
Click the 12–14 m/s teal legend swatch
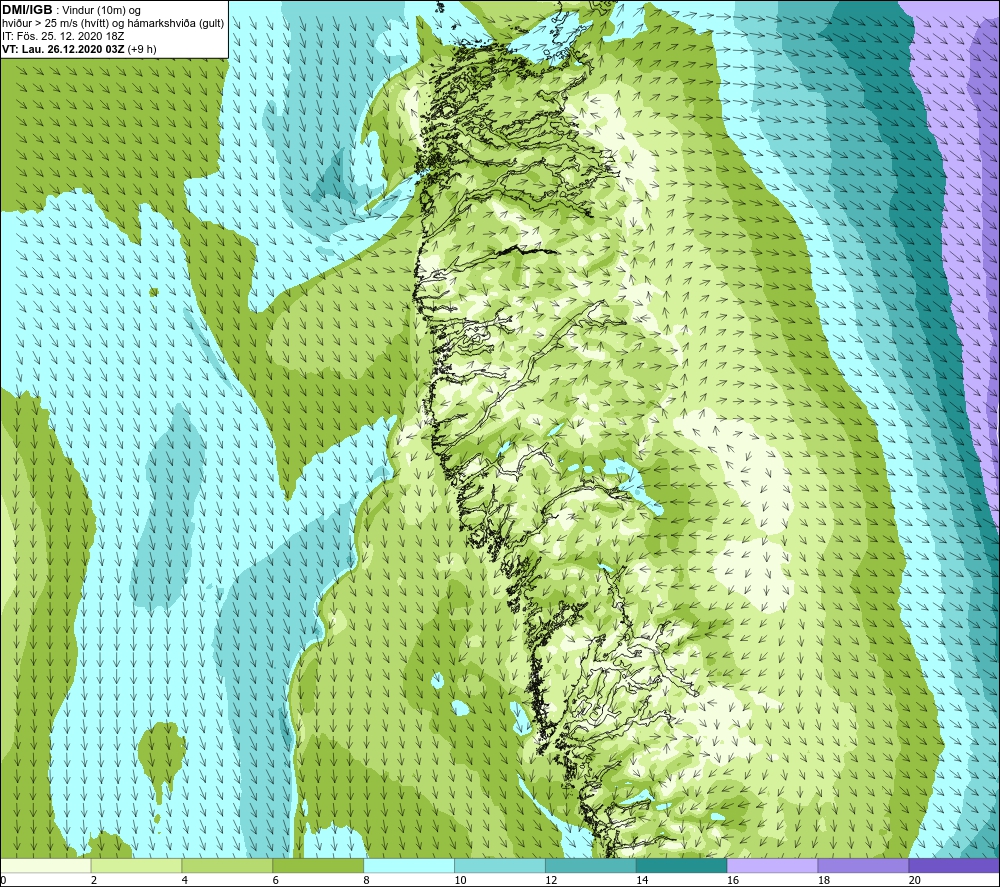(591, 865)
